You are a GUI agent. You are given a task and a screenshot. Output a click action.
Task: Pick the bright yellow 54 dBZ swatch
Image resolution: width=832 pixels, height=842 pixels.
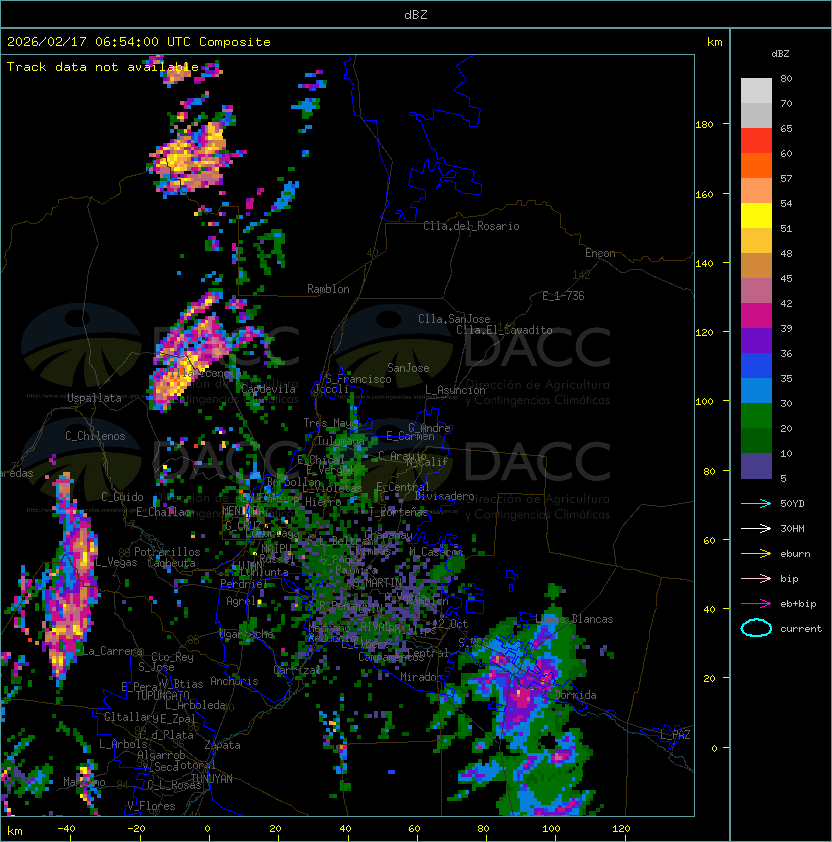coord(756,215)
